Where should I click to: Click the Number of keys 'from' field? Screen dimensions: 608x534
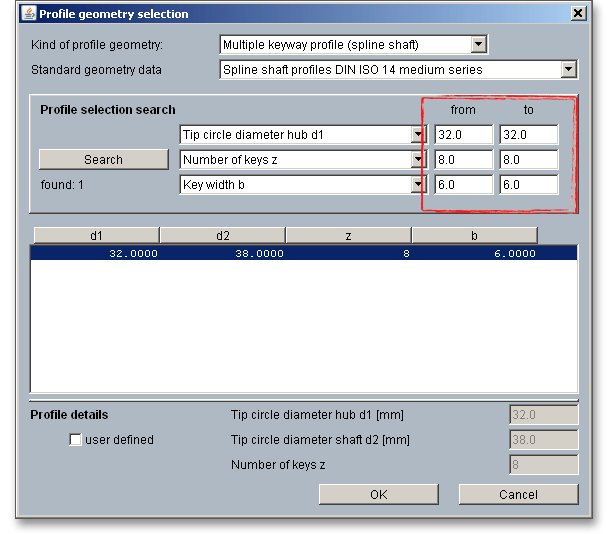pos(463,160)
